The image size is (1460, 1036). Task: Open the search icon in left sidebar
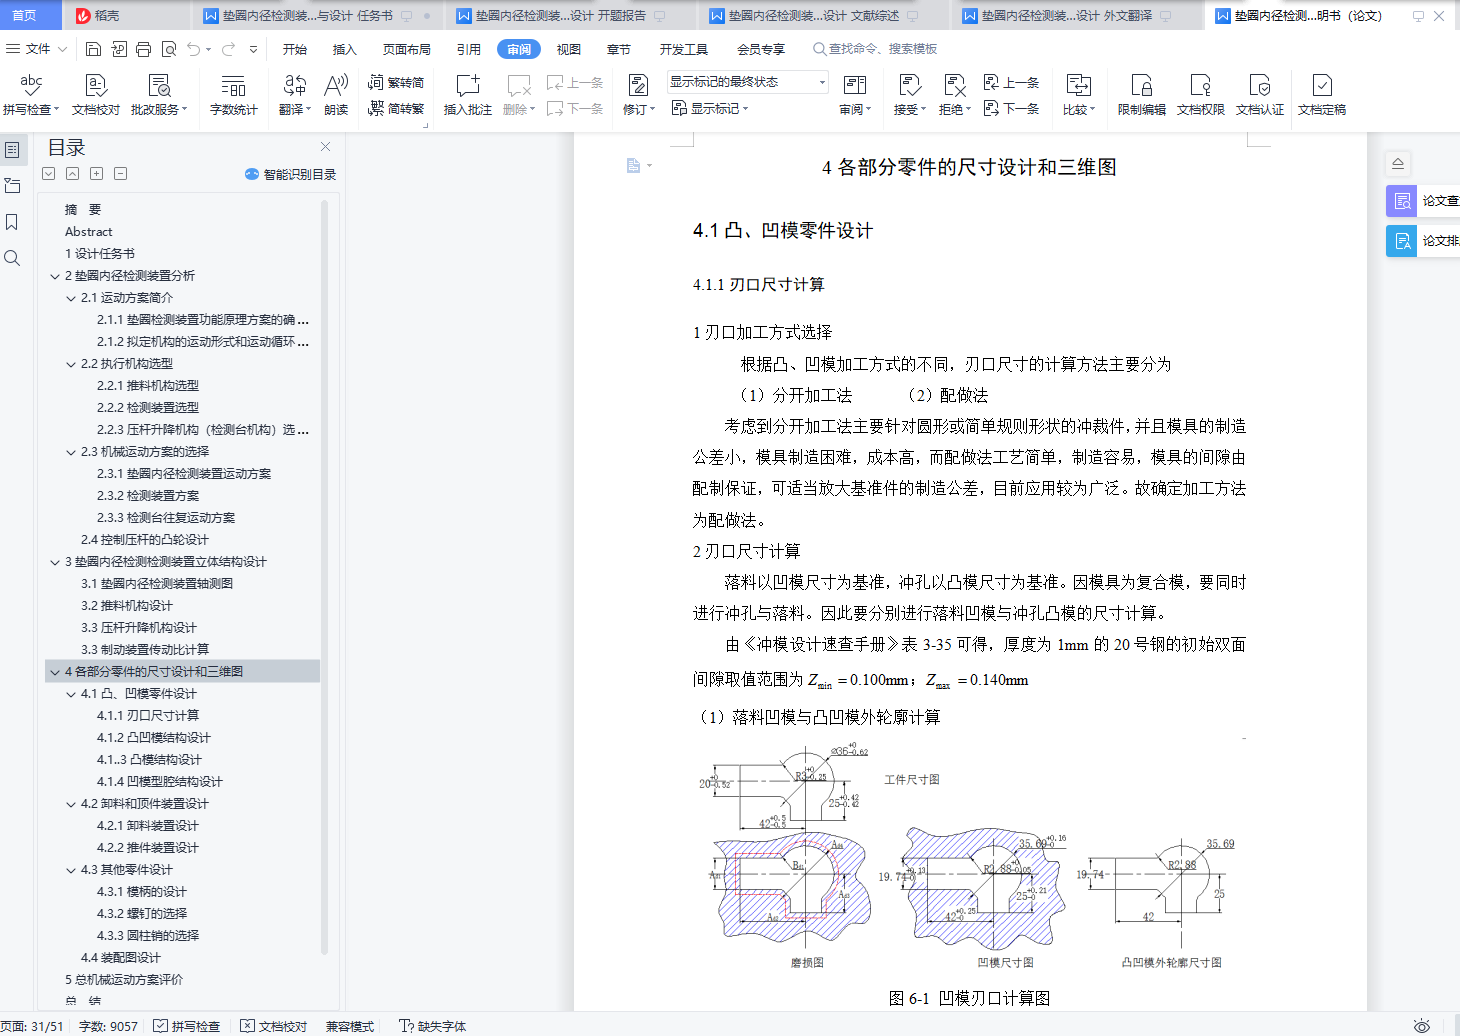[12, 258]
